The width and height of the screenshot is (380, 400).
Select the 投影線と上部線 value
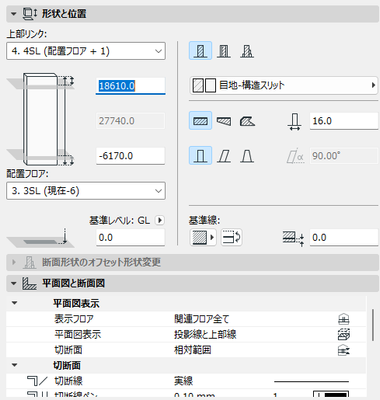coord(205,334)
